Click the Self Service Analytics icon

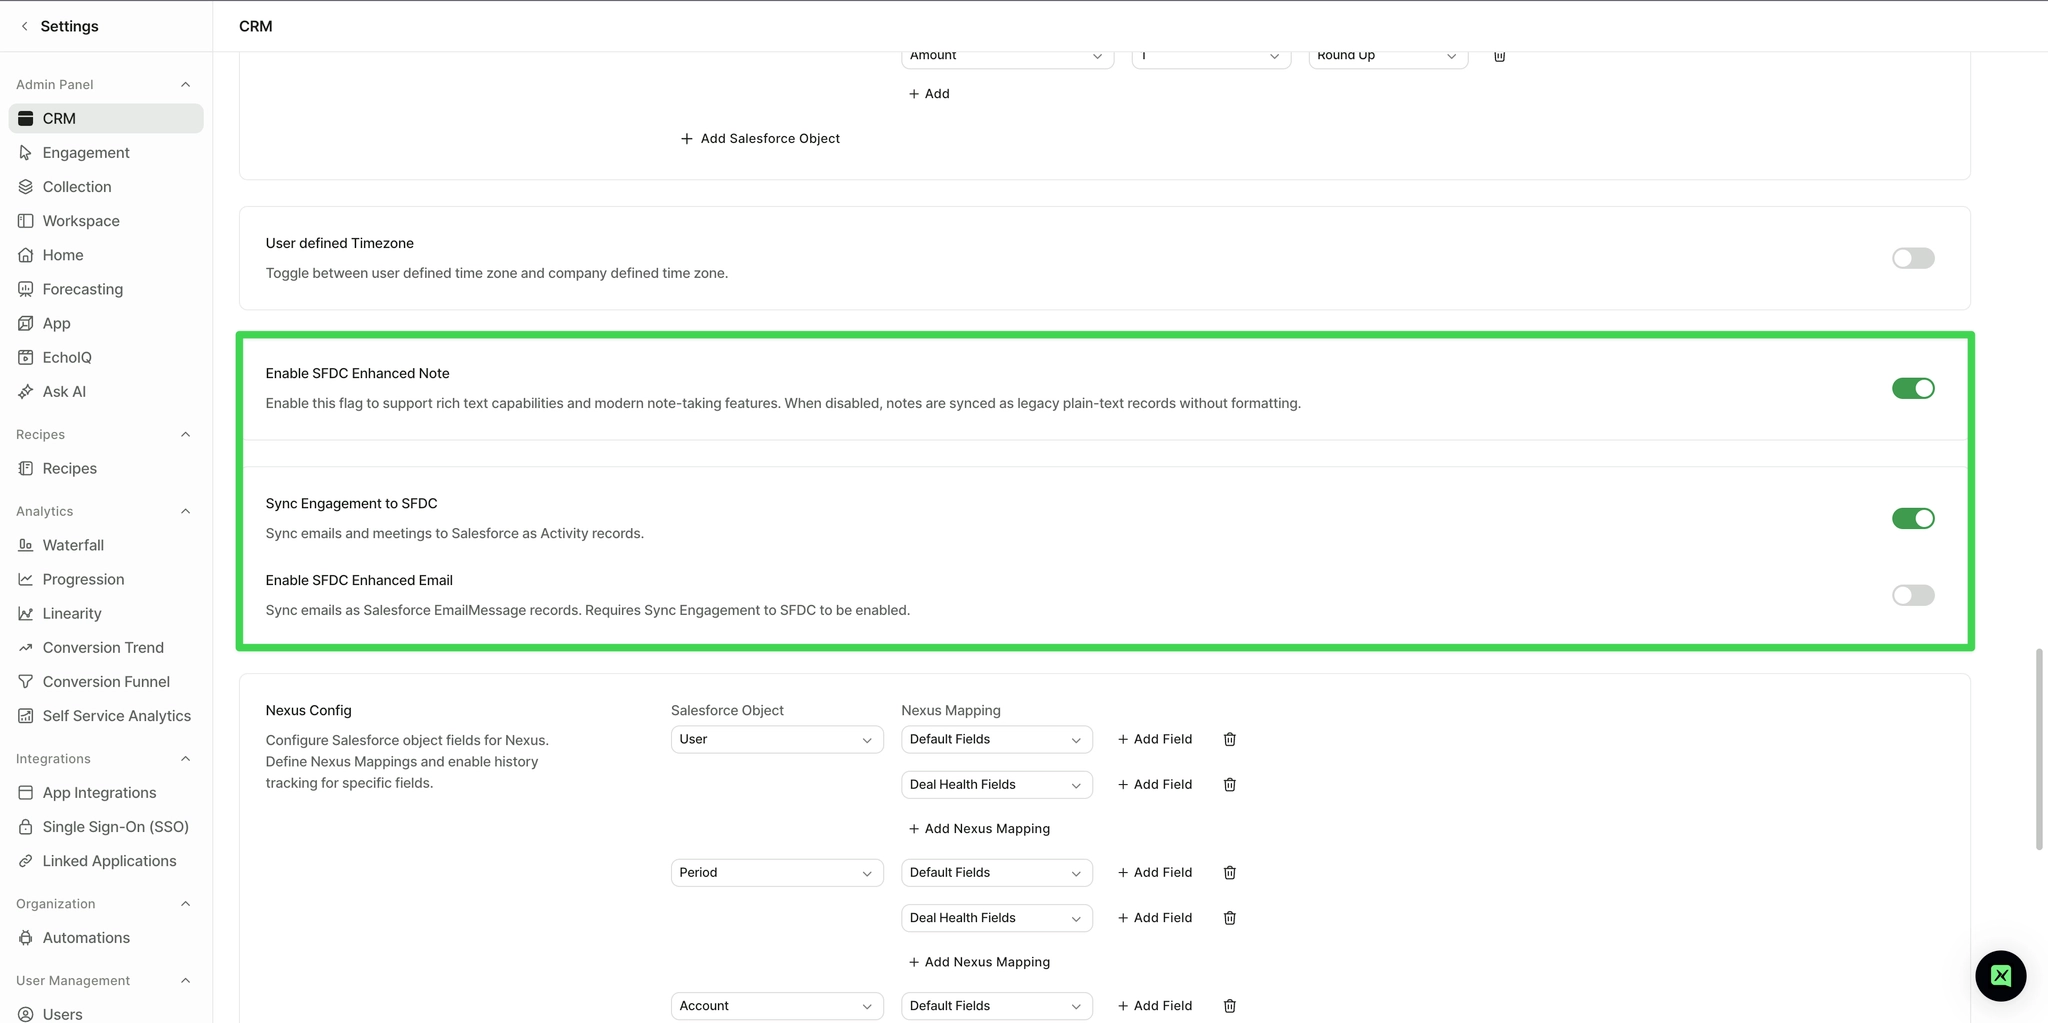26,715
